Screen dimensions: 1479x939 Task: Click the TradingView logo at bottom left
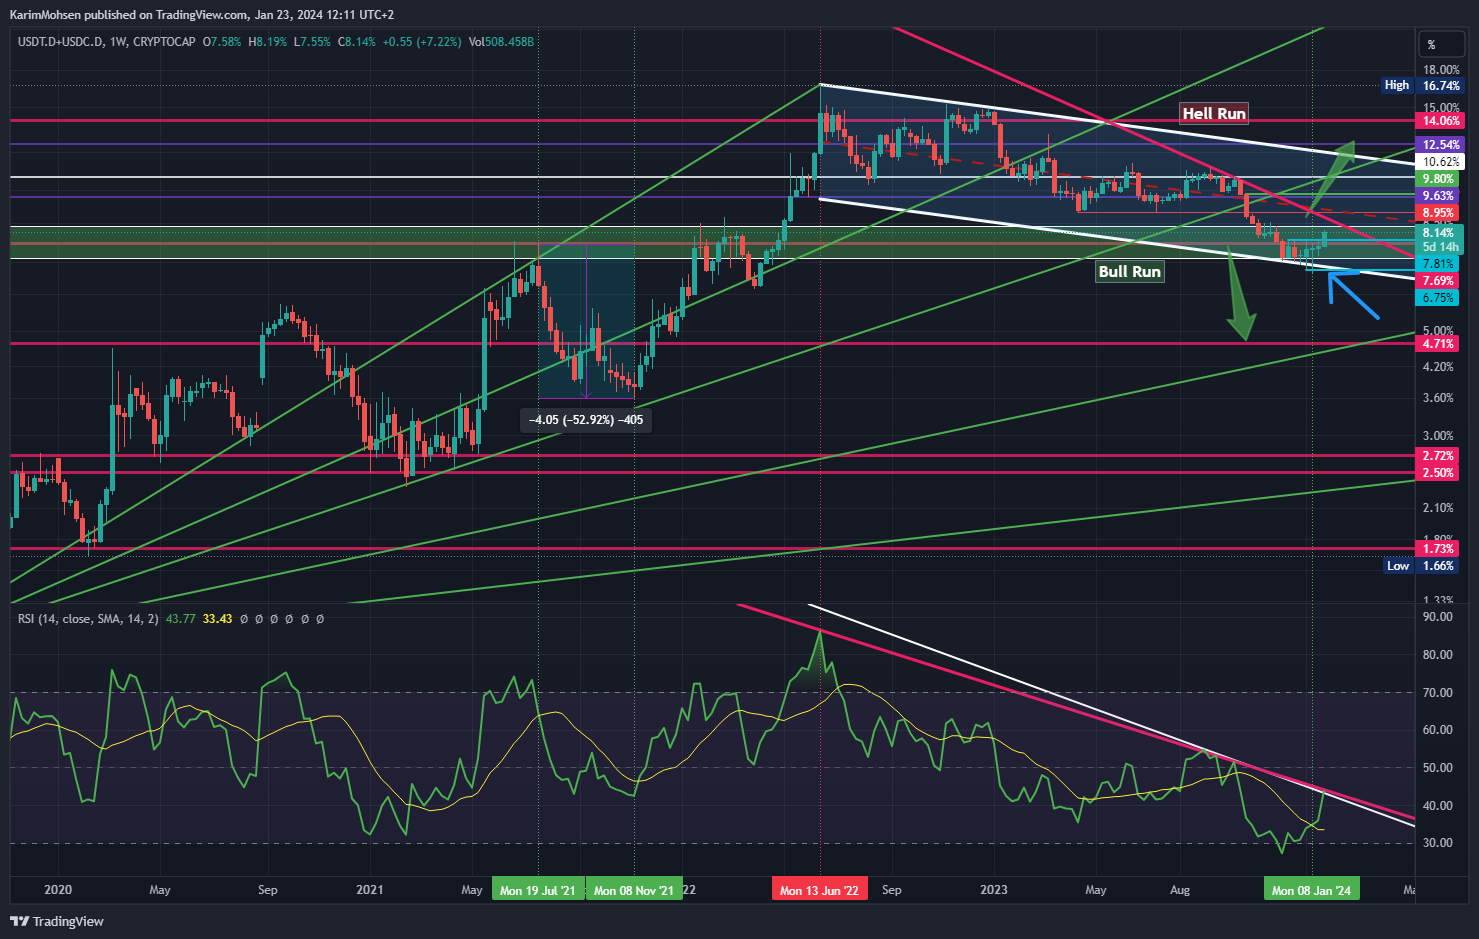pos(57,921)
